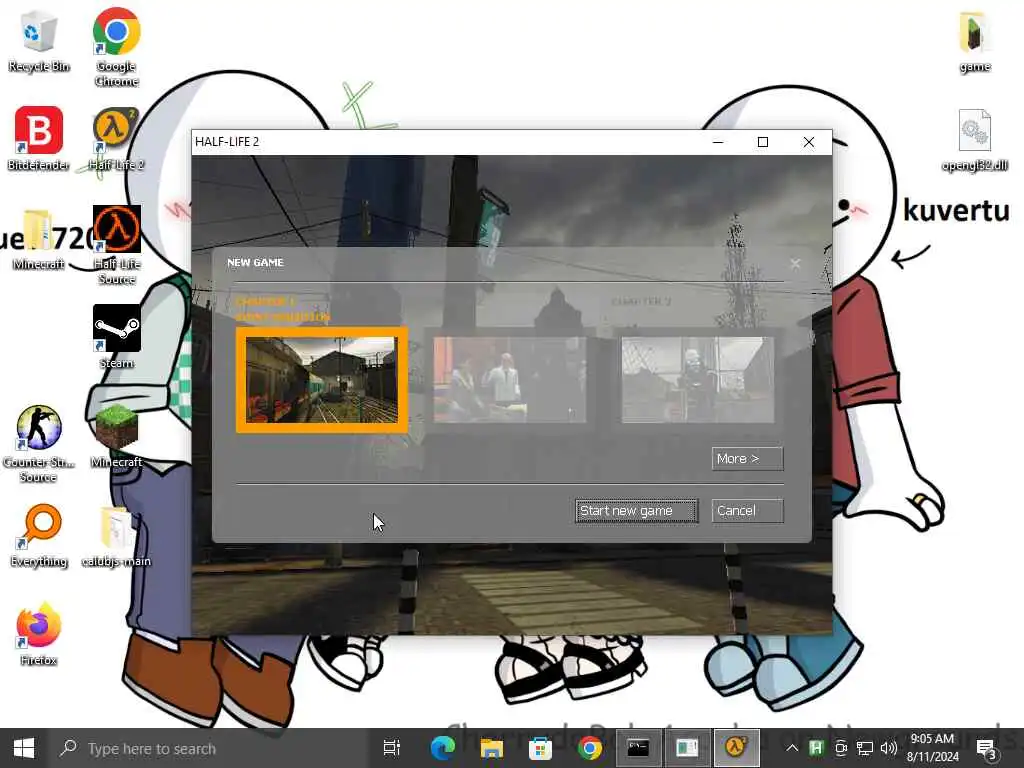Click the More > button
This screenshot has height=768, width=1024.
pos(747,458)
